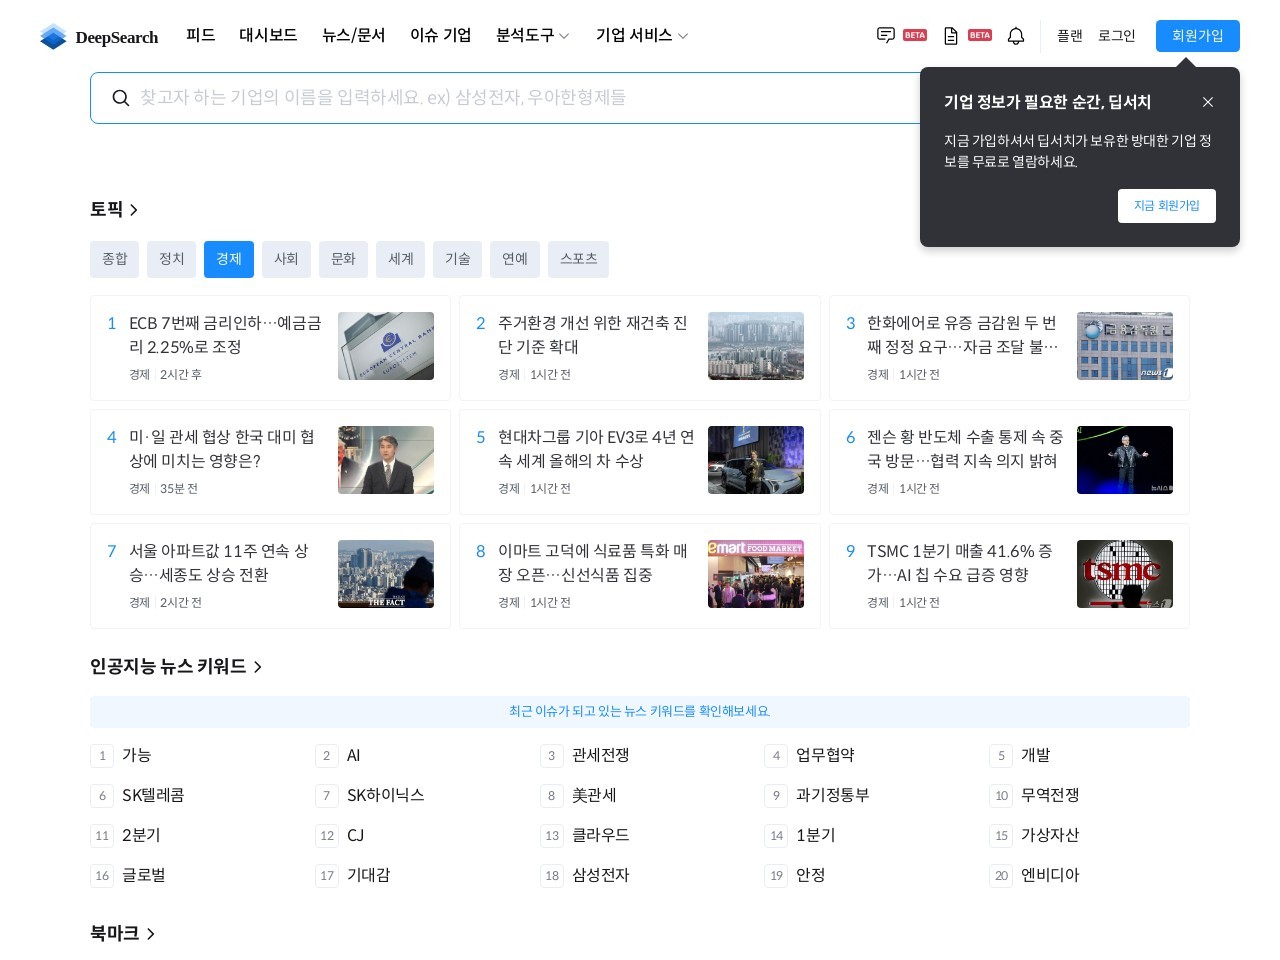
Task: Click the blue 회원가입 button
Action: [1198, 36]
